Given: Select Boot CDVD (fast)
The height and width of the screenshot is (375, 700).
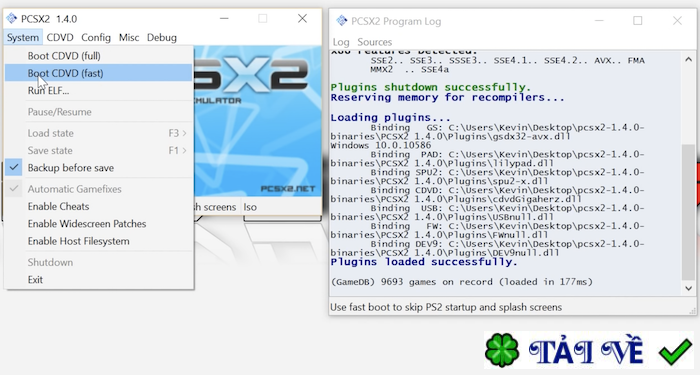Looking at the screenshot, I should 99,73.
